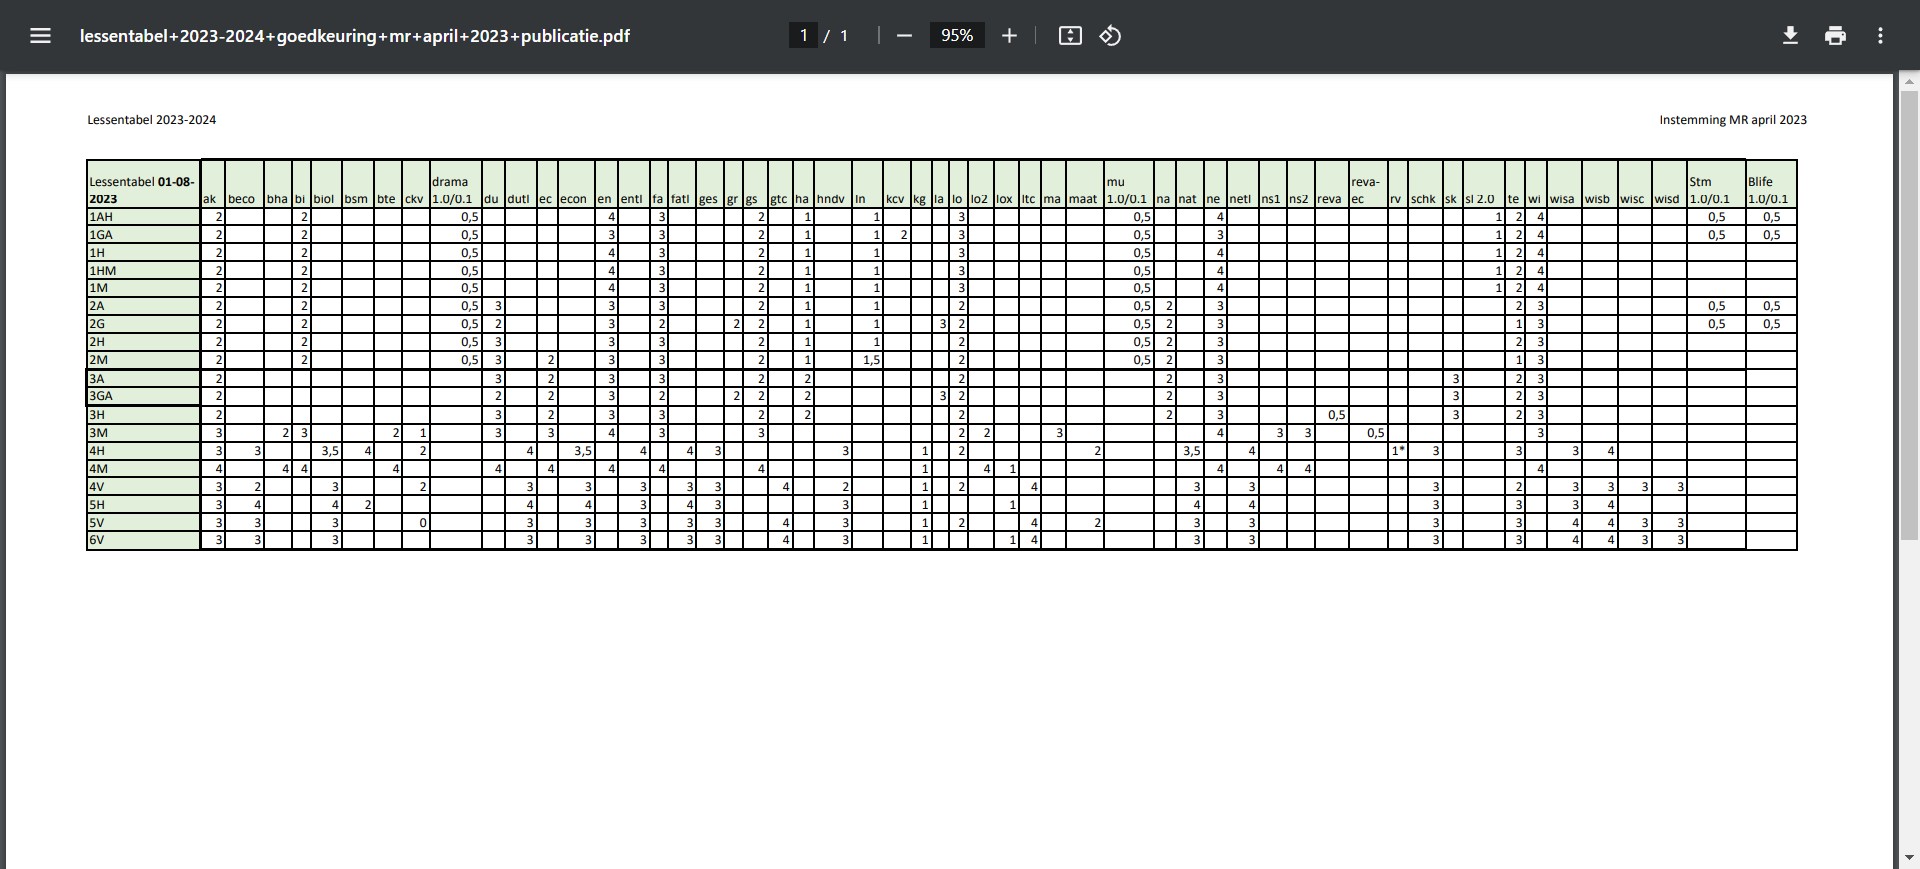Click the 'biol' column header
1920x869 pixels.
click(326, 184)
